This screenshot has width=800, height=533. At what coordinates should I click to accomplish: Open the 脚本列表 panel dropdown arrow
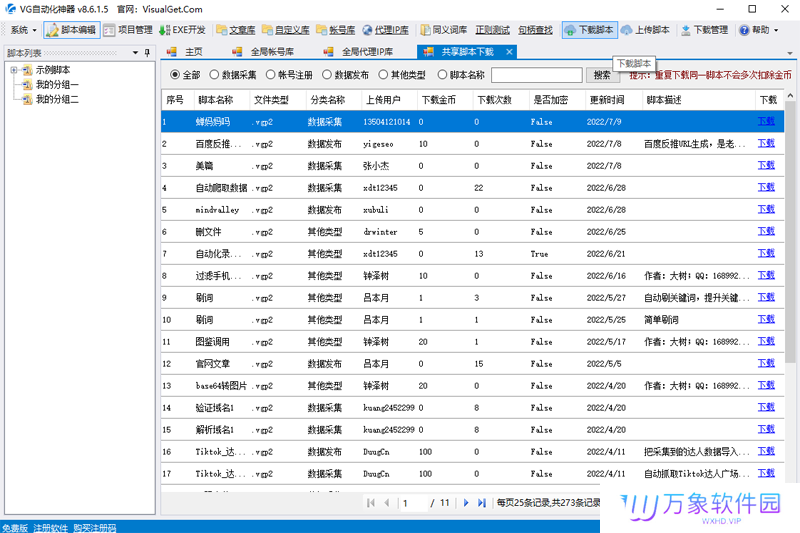click(135, 53)
